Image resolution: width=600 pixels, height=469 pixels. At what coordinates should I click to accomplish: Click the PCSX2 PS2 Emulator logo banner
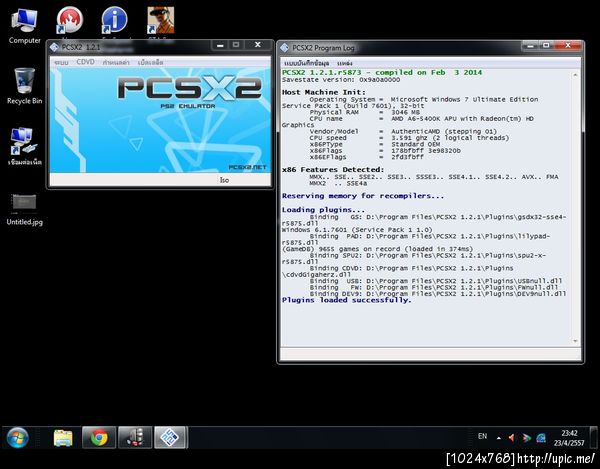(189, 92)
